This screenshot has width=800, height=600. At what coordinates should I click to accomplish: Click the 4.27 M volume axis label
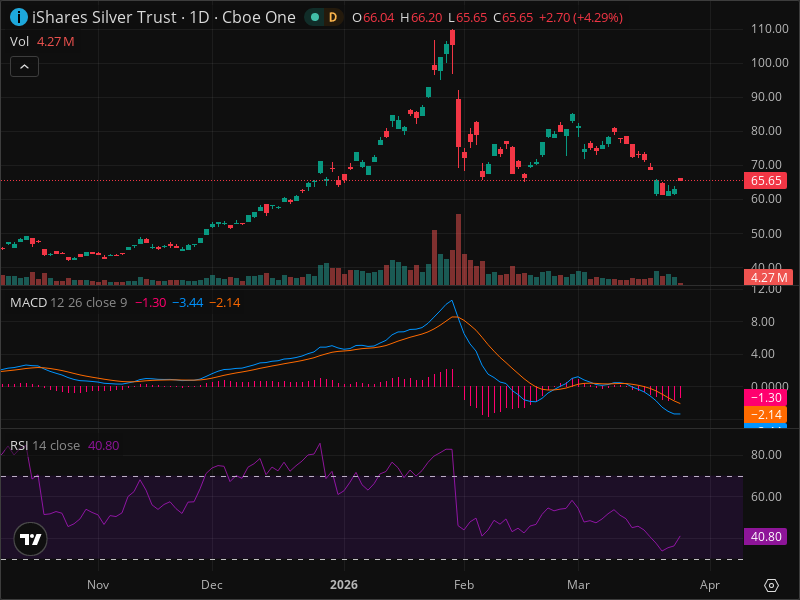[766, 278]
